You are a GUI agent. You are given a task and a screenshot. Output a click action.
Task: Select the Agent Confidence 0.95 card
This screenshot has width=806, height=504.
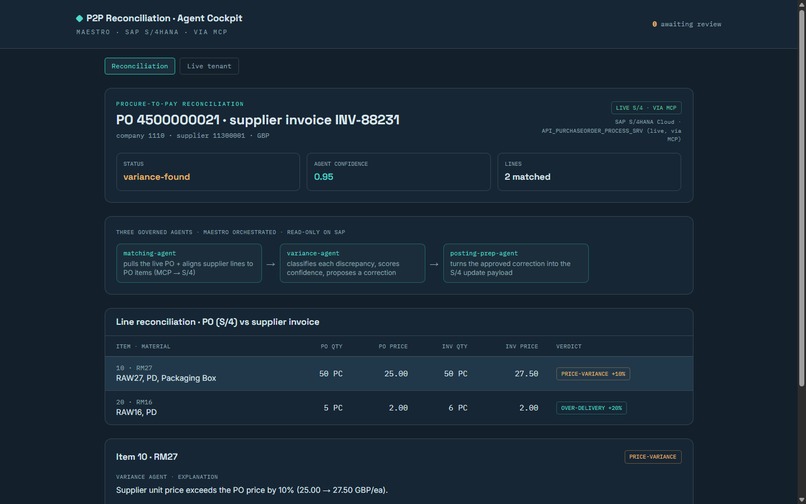click(x=398, y=172)
